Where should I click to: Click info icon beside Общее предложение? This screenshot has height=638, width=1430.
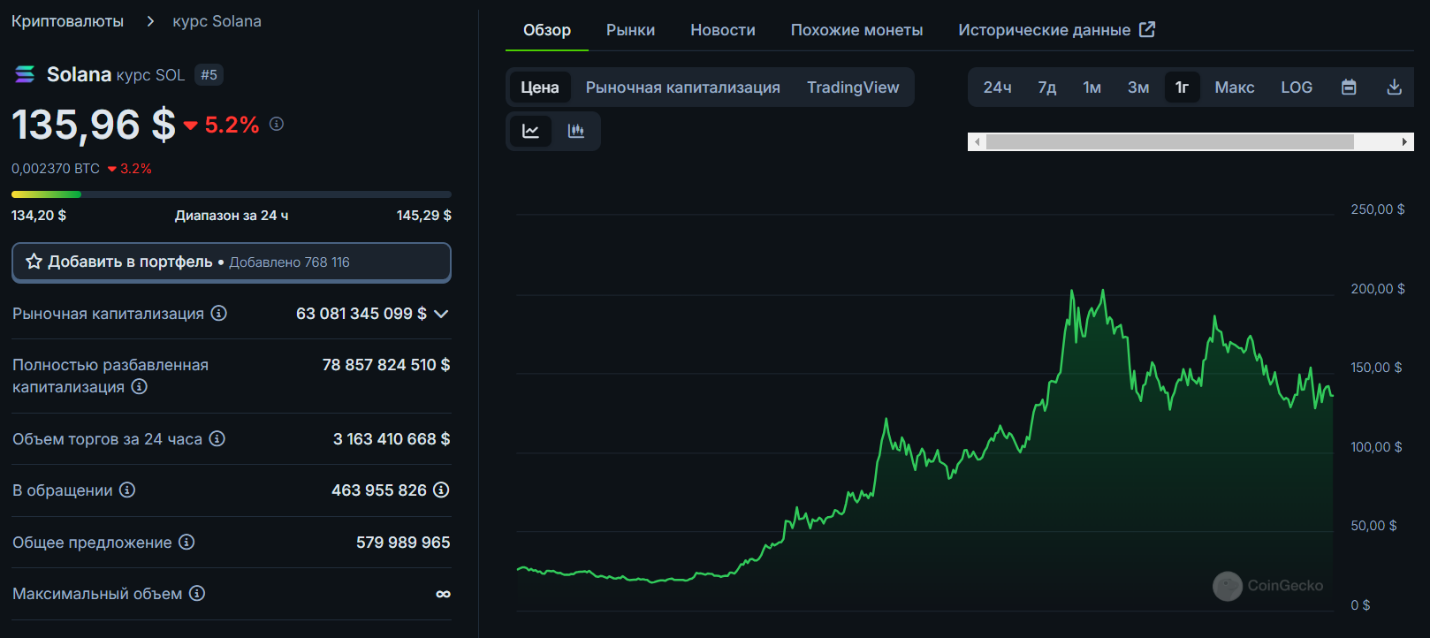point(186,542)
